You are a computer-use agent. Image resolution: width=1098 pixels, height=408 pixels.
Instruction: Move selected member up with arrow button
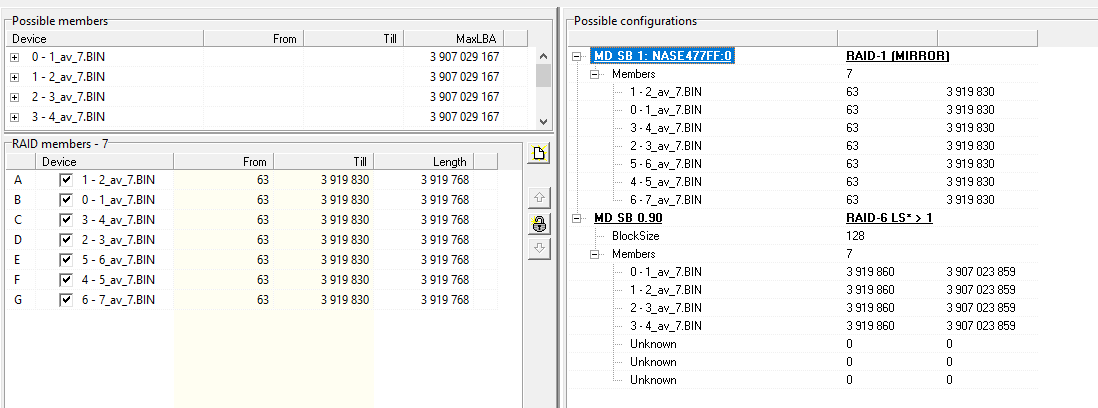click(539, 198)
